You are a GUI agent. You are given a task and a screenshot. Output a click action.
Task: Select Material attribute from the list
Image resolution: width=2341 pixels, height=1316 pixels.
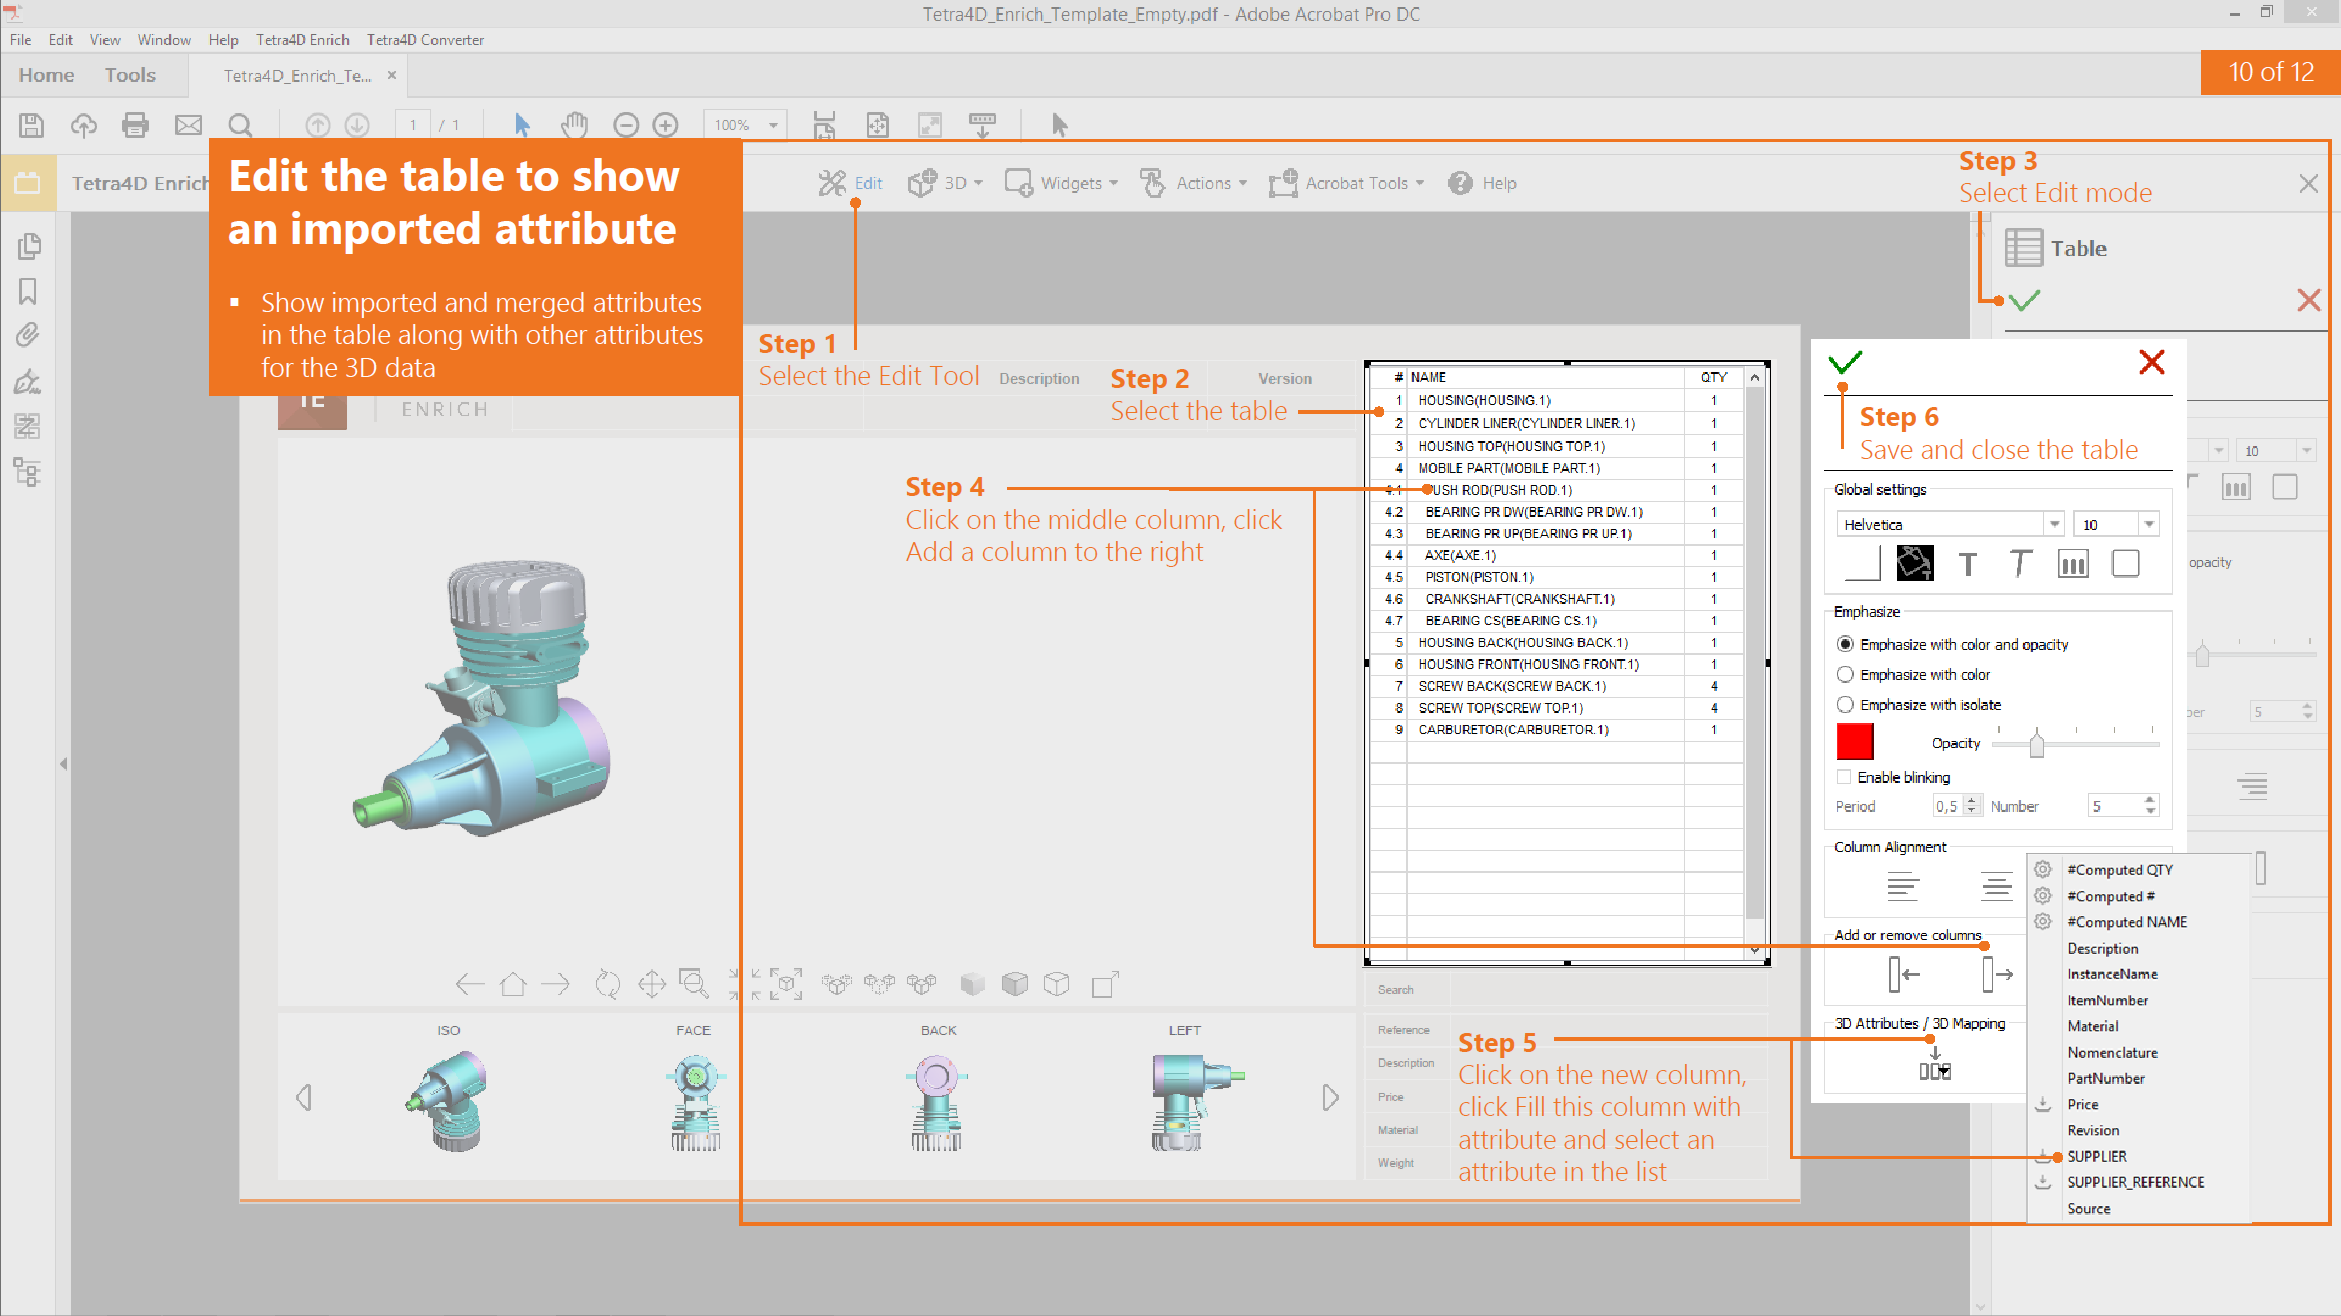2093,1026
